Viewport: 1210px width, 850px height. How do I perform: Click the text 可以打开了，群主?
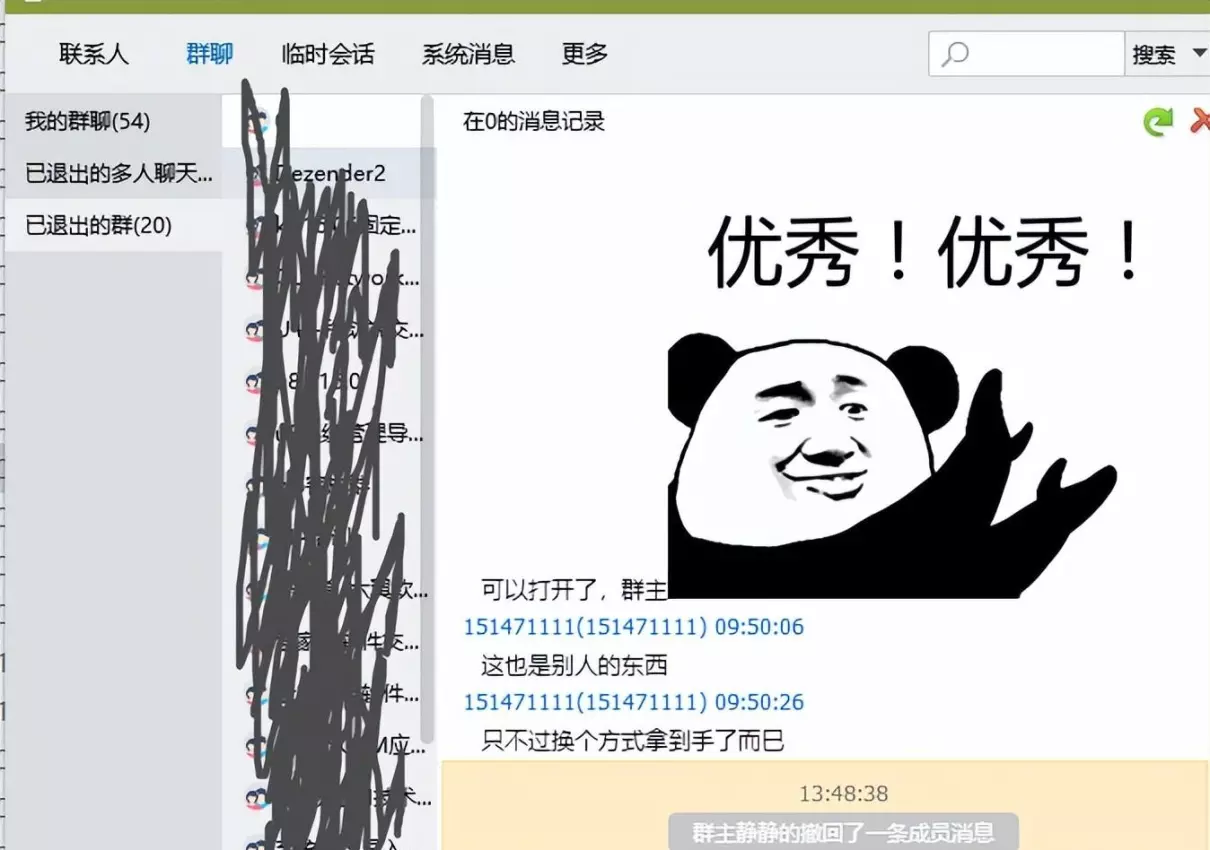[x=573, y=590]
